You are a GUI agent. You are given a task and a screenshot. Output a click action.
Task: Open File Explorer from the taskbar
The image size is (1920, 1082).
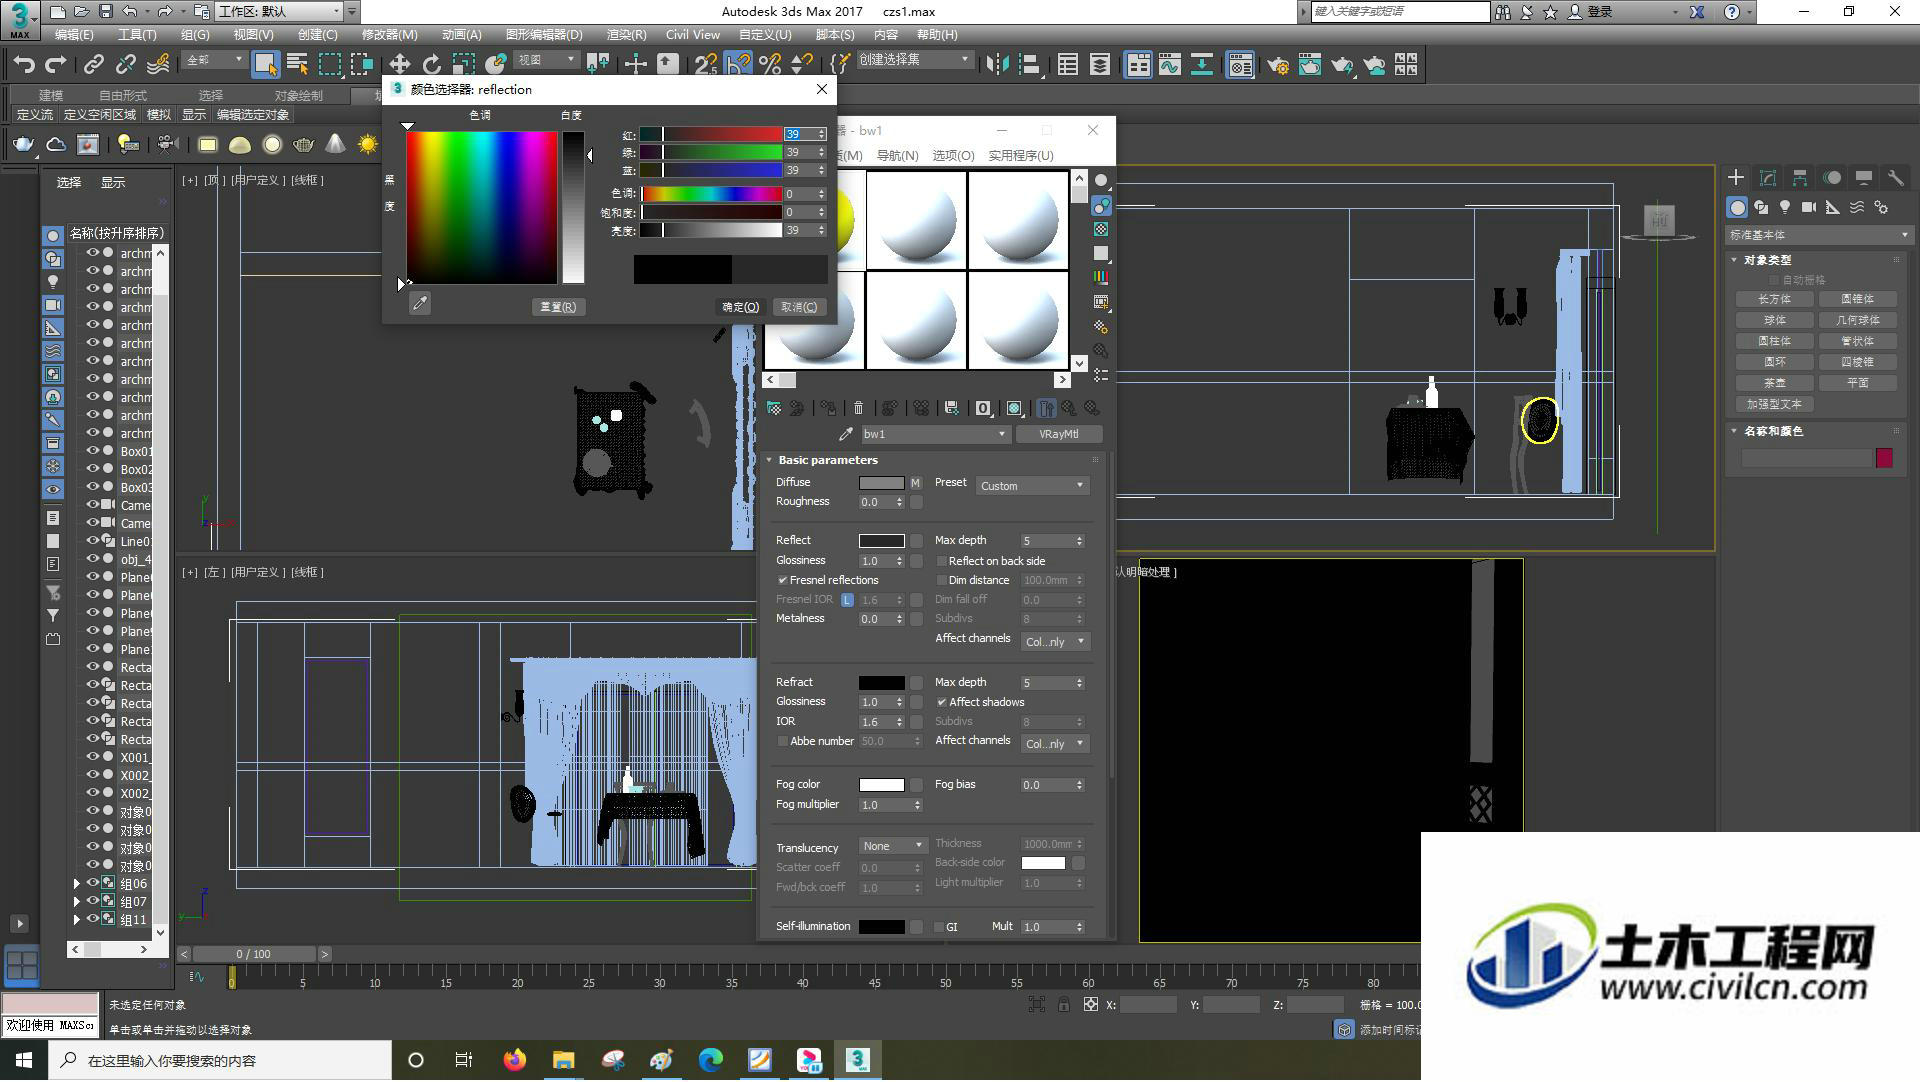pos(563,1060)
